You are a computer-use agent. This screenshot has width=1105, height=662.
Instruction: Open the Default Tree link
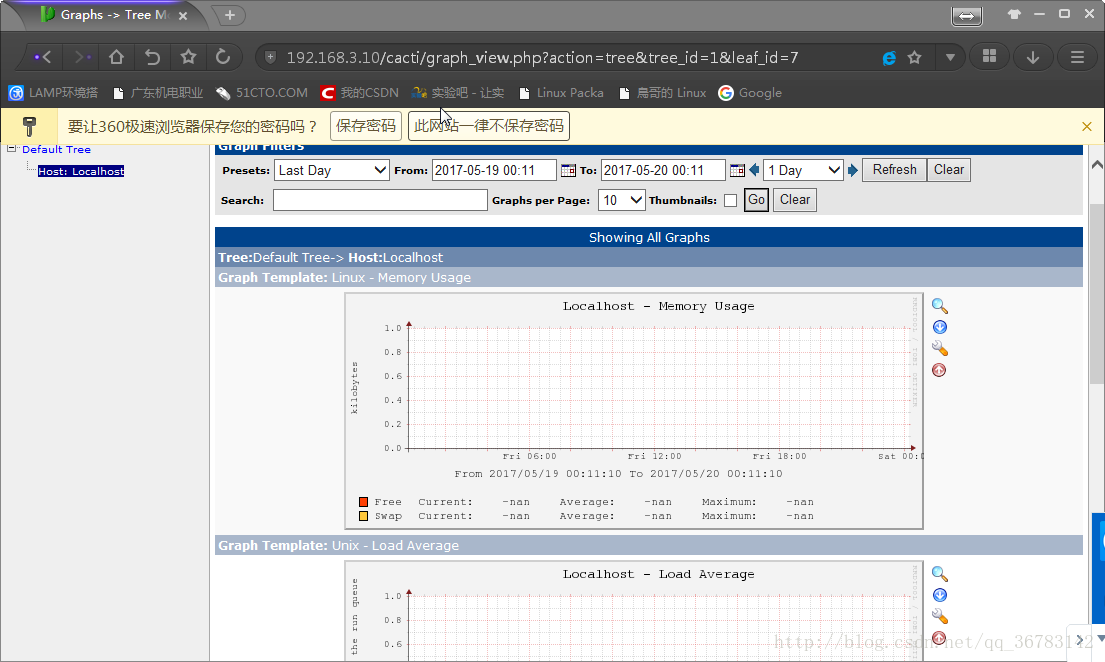point(56,149)
